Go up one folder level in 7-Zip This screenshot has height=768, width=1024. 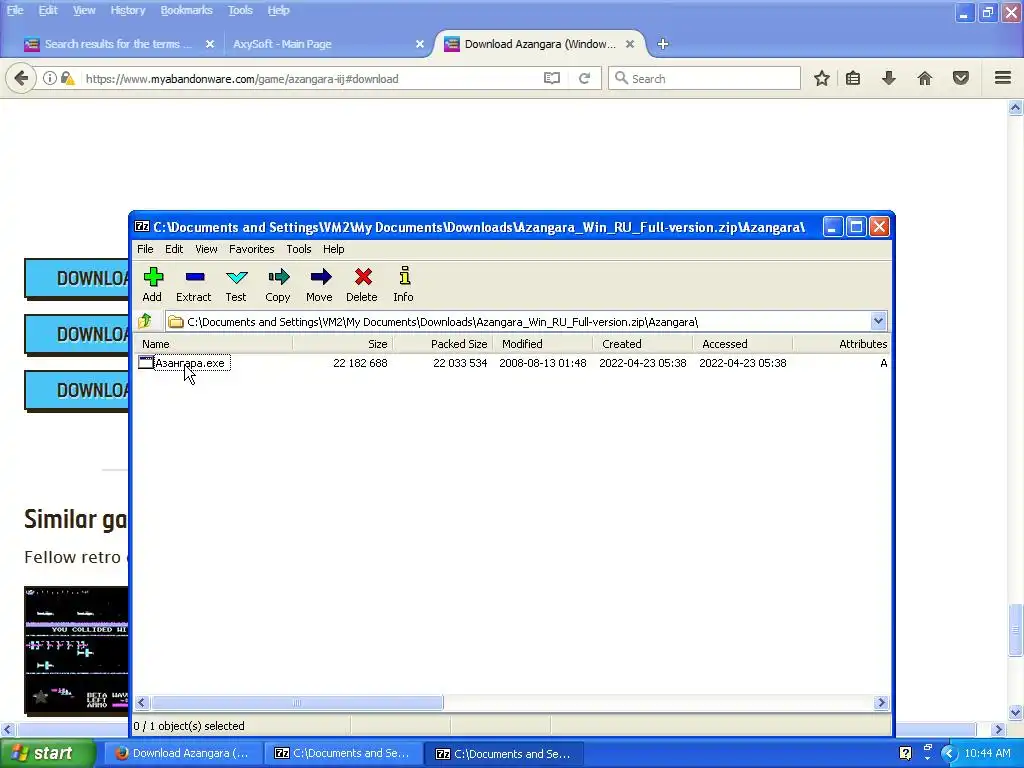145,321
